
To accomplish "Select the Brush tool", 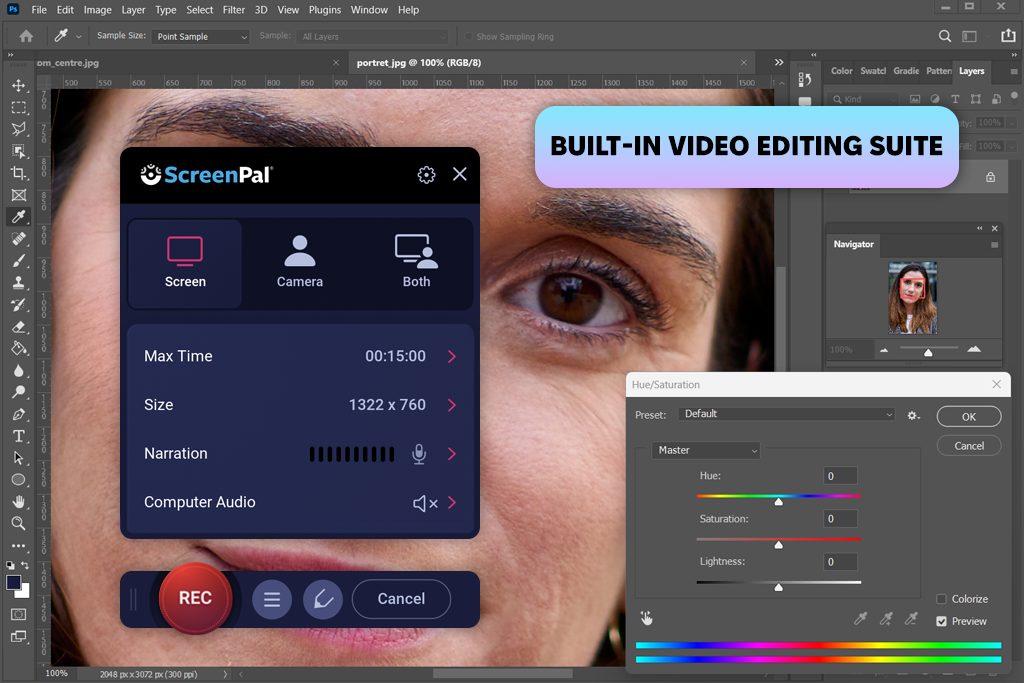I will click(19, 261).
